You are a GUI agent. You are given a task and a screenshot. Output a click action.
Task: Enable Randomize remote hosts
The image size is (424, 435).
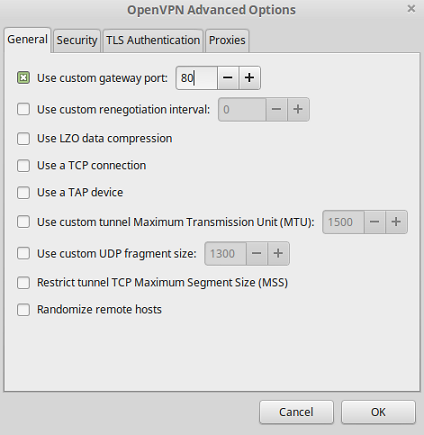tap(23, 310)
